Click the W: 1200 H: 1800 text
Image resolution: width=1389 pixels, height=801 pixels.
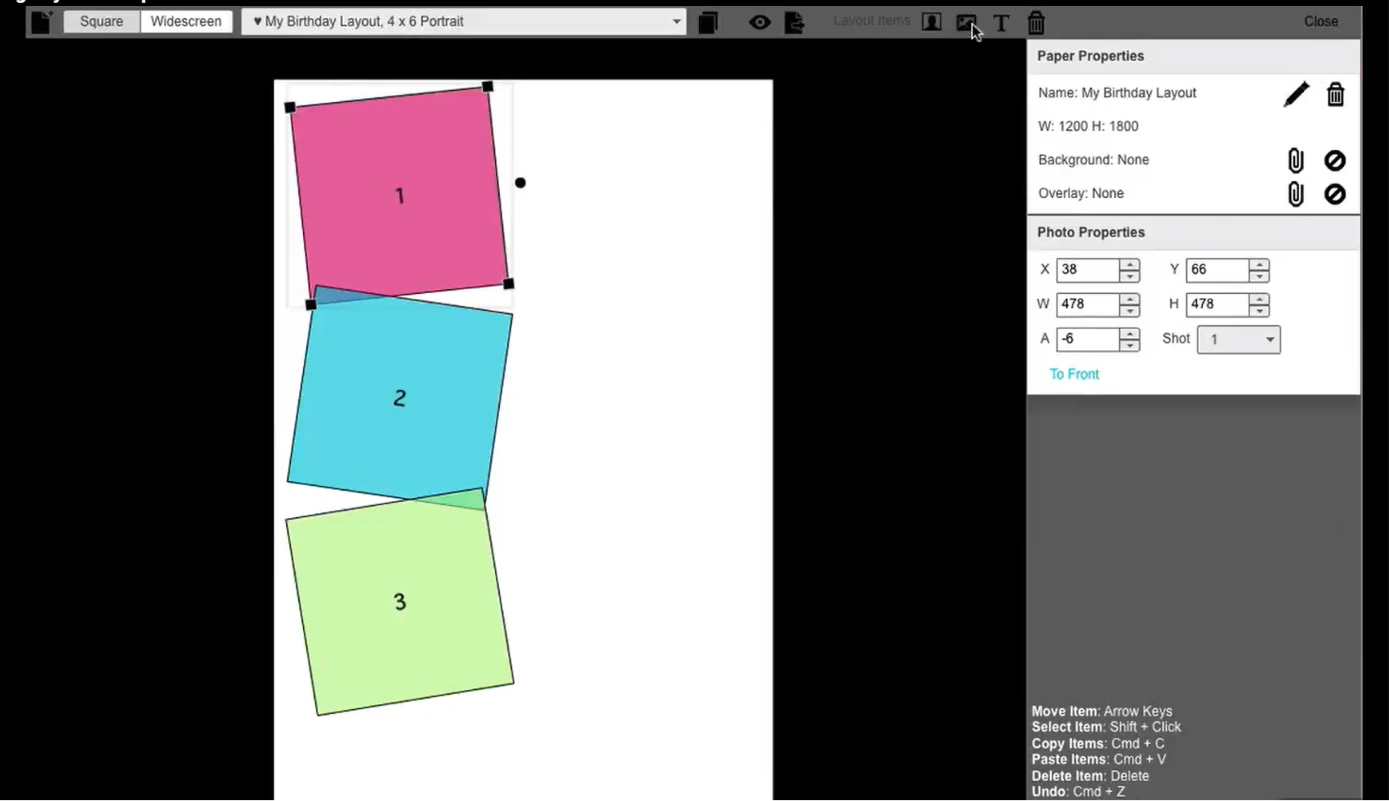pyautogui.click(x=1088, y=126)
